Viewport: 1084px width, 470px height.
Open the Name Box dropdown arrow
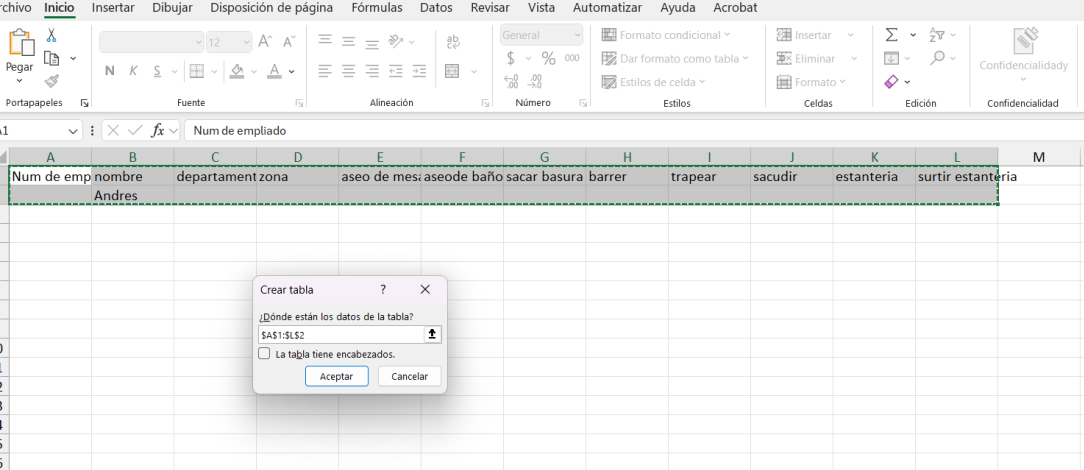tap(74, 131)
